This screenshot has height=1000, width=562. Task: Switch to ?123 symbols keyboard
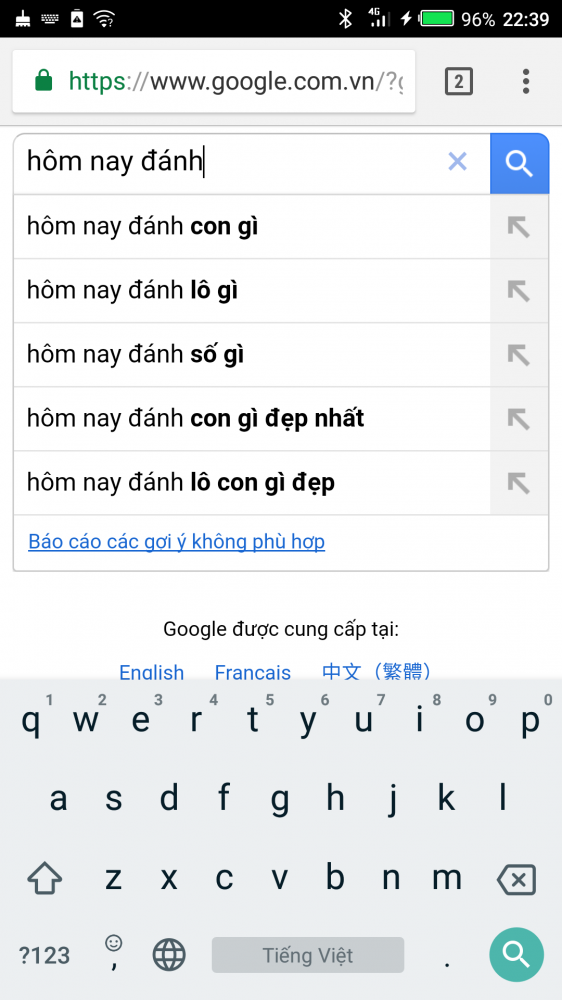(x=45, y=955)
